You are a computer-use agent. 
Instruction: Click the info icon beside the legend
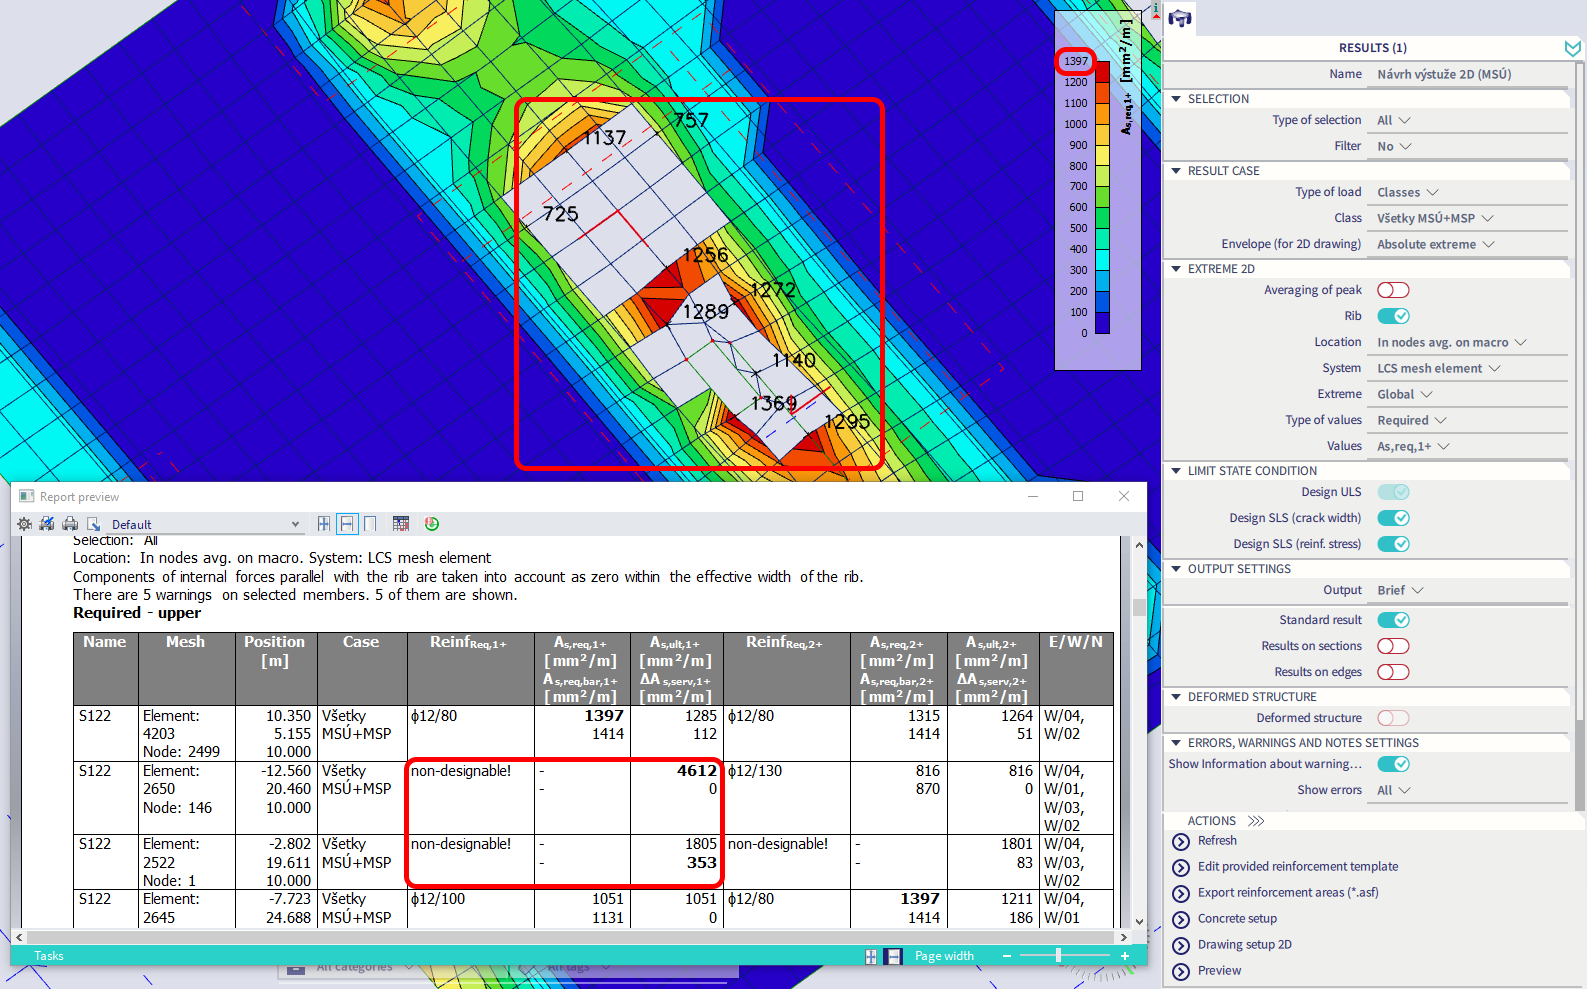[x=1155, y=10]
